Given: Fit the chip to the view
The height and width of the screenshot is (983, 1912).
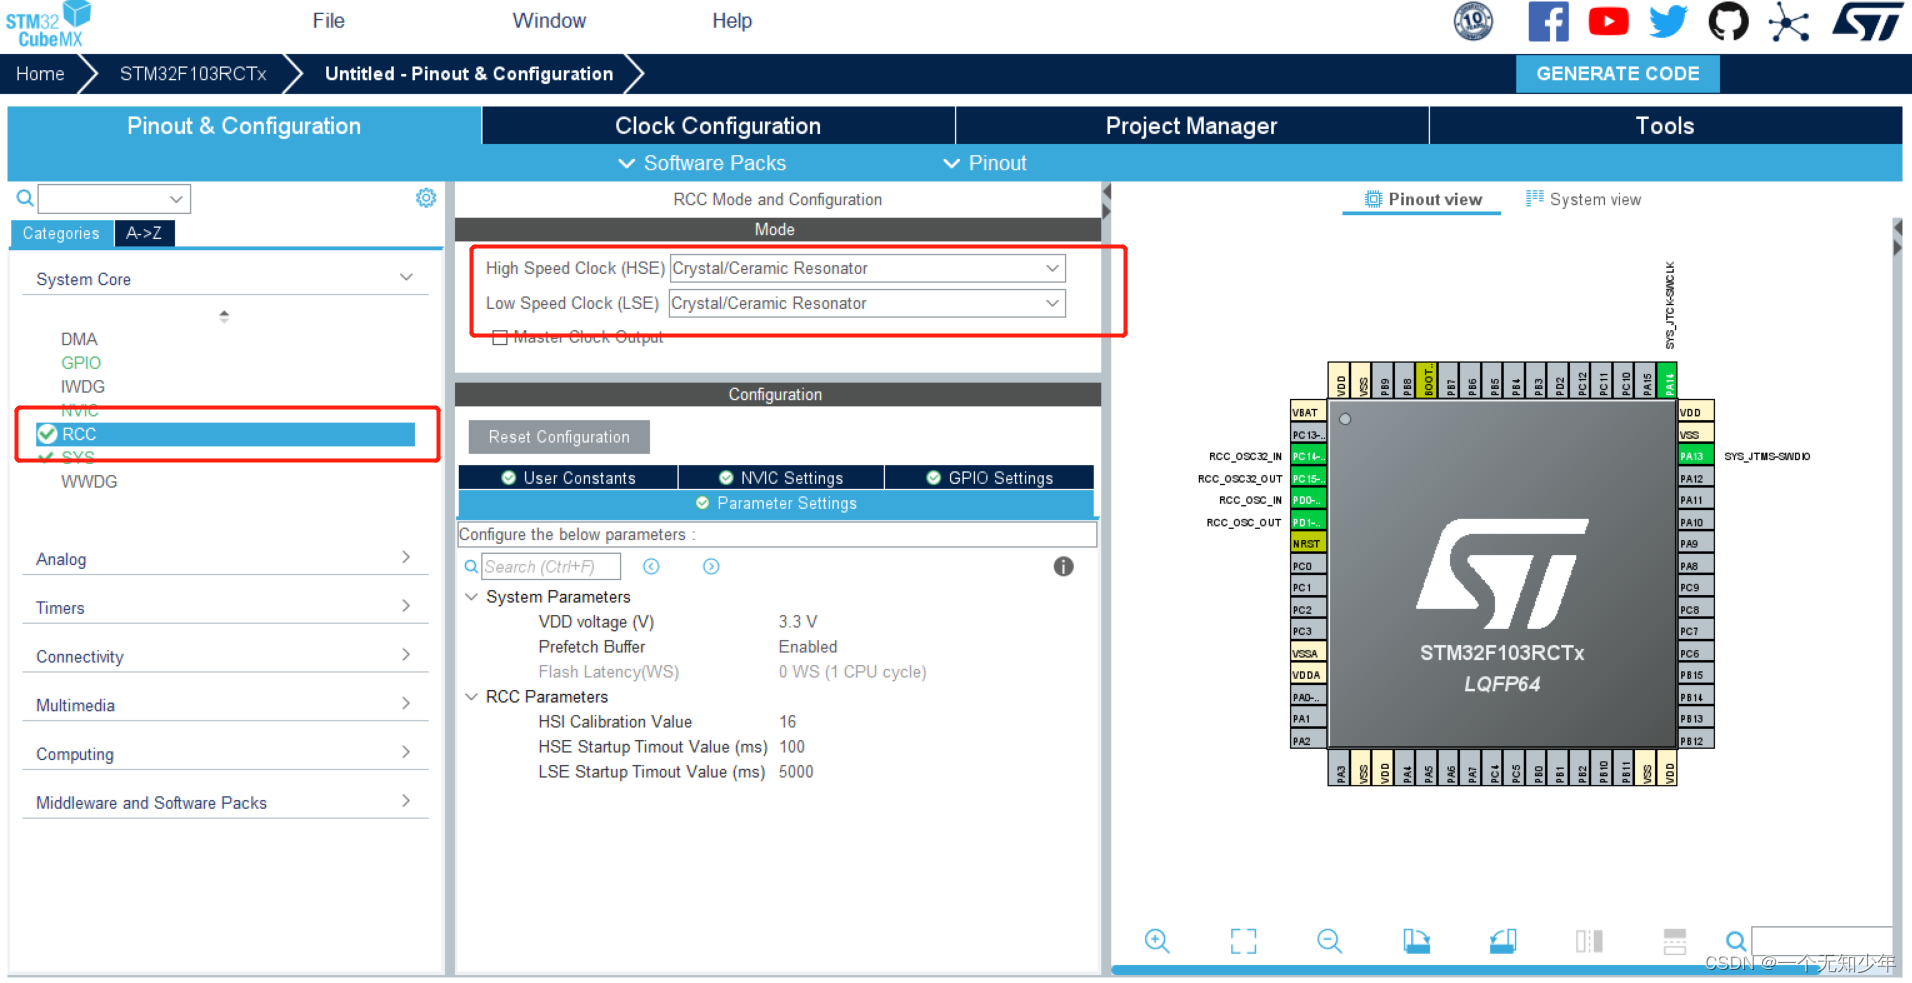Looking at the screenshot, I should (1243, 940).
